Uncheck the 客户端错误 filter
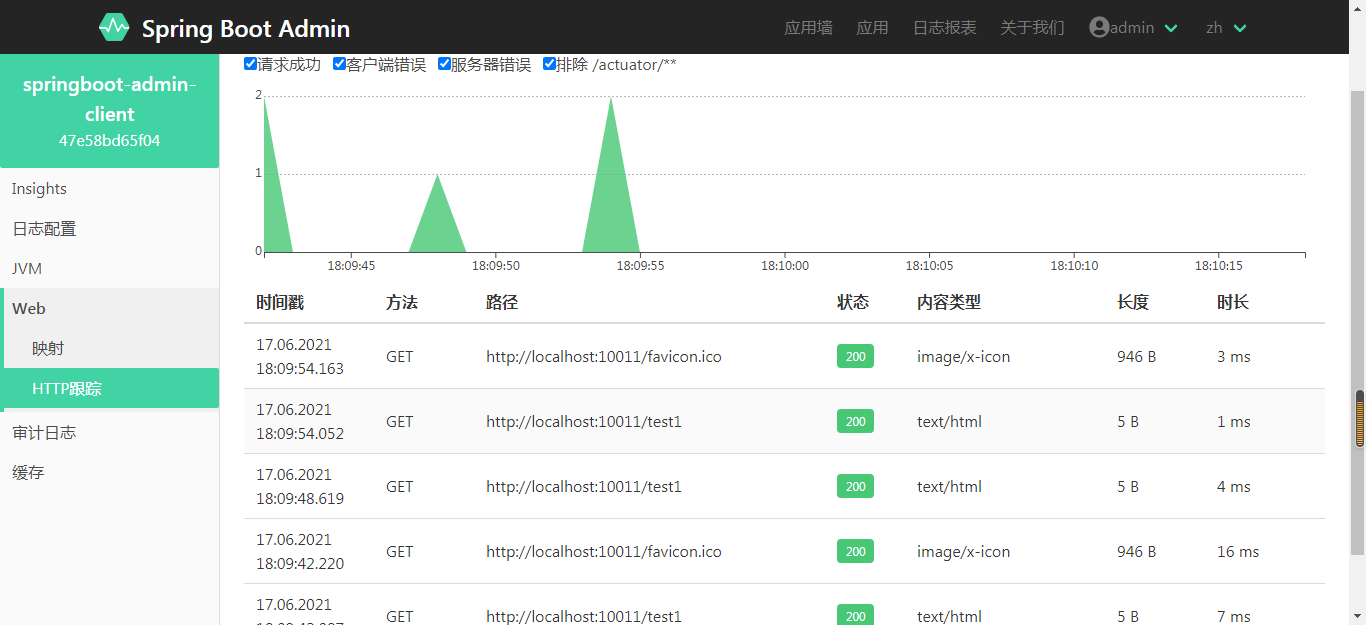This screenshot has height=625, width=1366. [x=339, y=64]
